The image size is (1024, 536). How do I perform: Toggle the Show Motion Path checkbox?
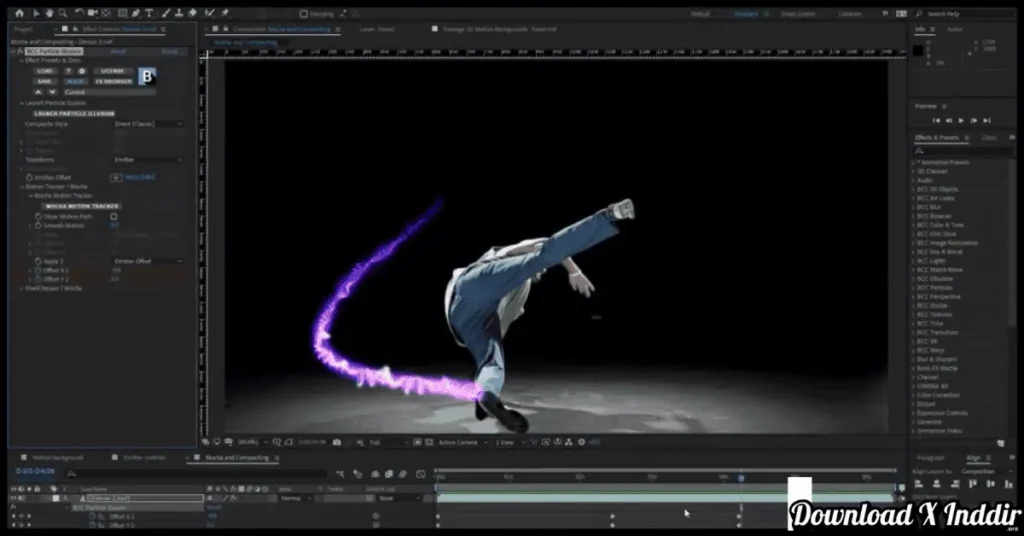tap(114, 216)
